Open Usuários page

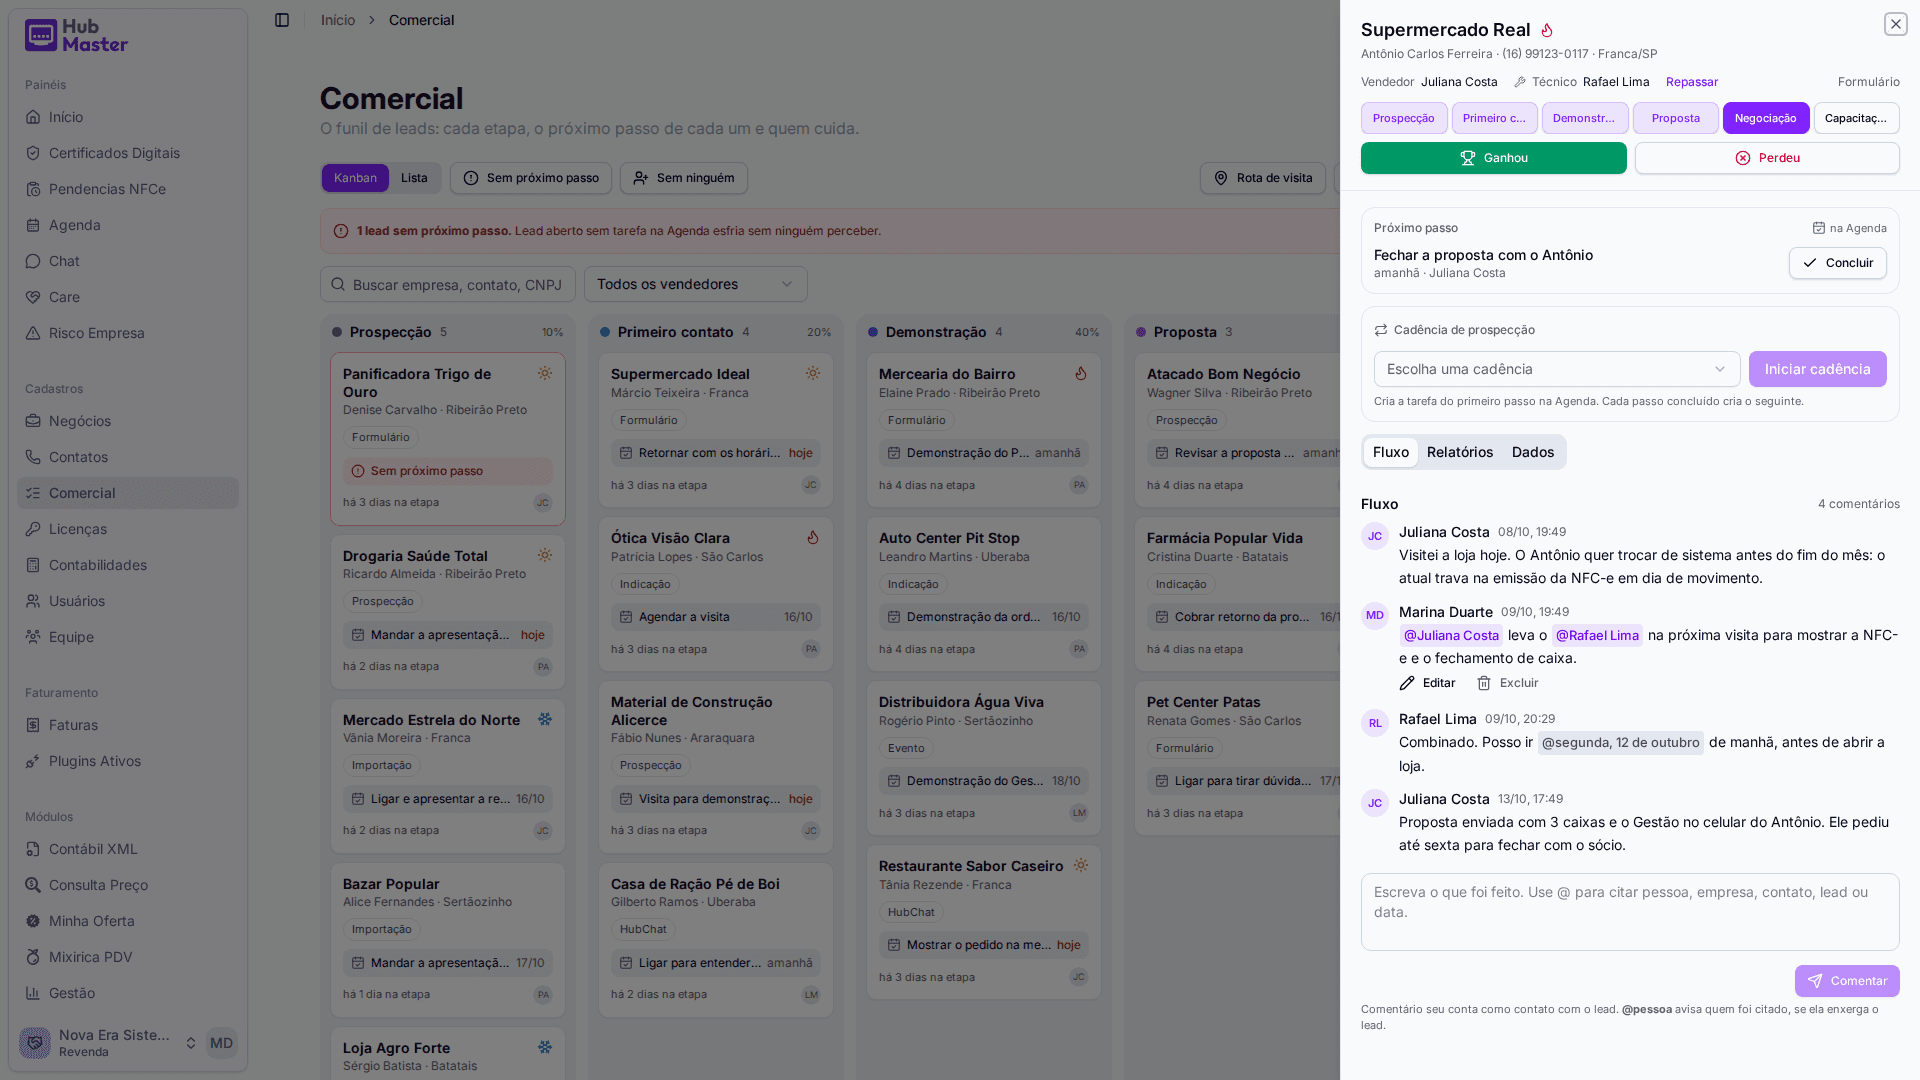click(x=128, y=601)
